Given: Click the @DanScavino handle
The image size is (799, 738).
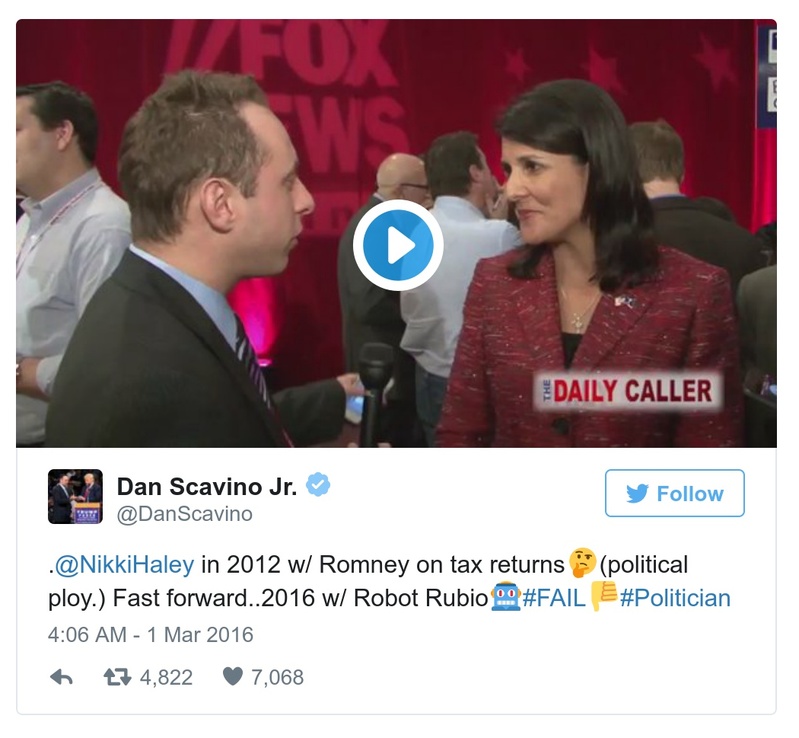Looking at the screenshot, I should coord(184,514).
